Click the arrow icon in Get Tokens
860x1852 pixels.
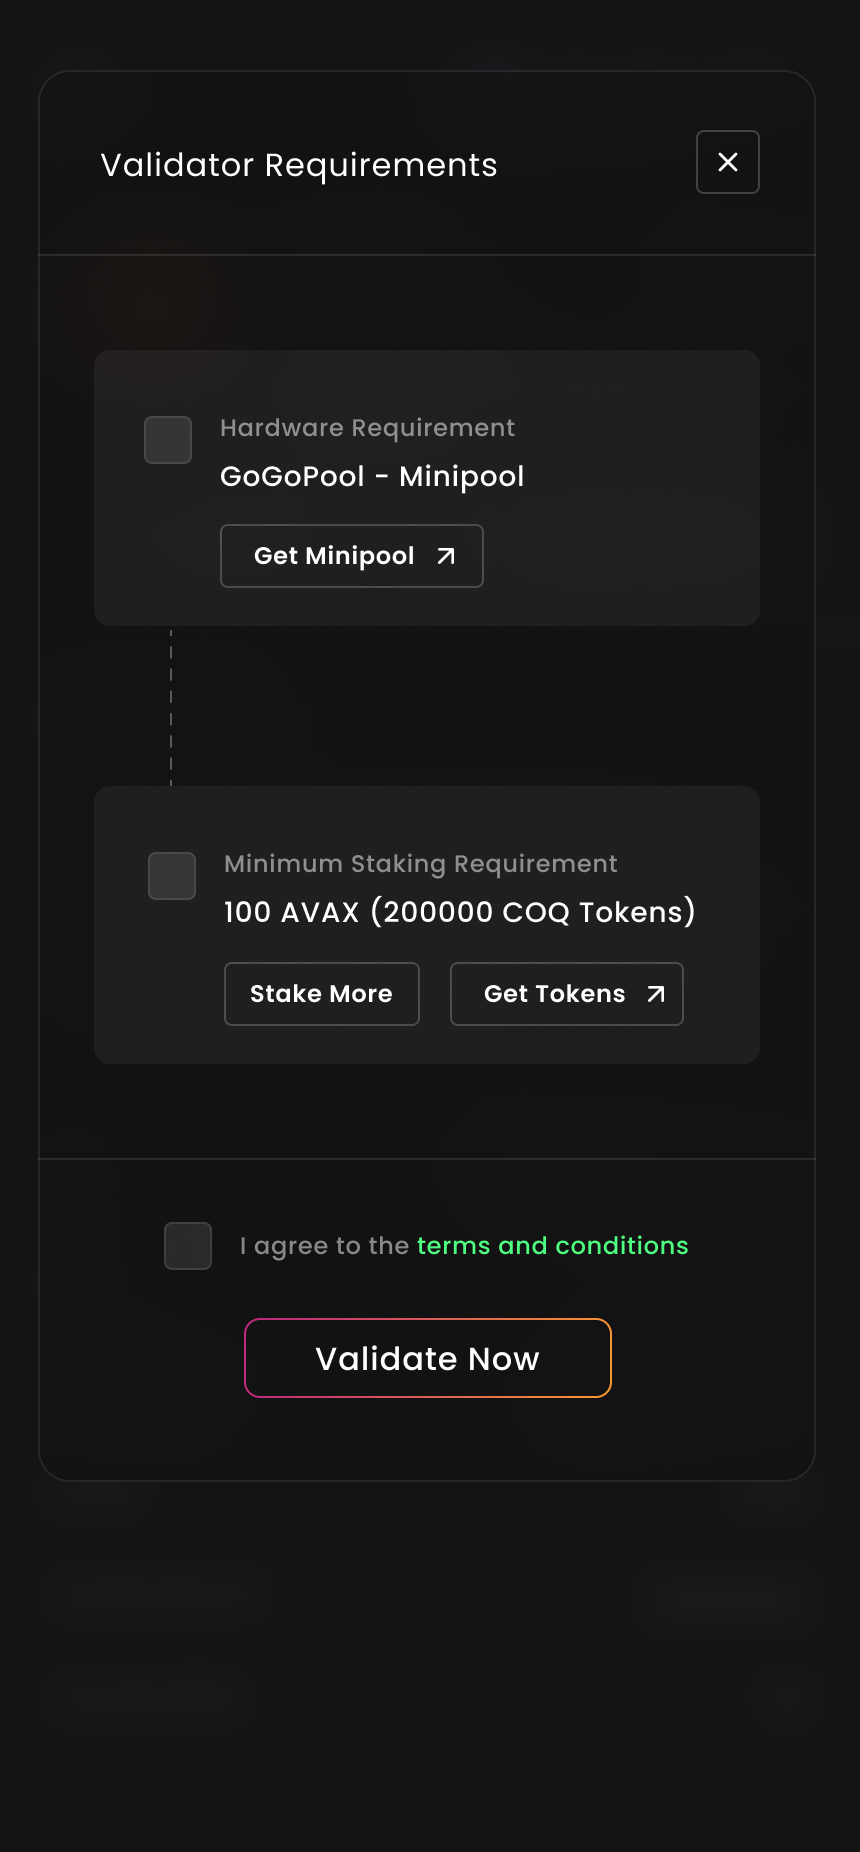[x=656, y=994]
